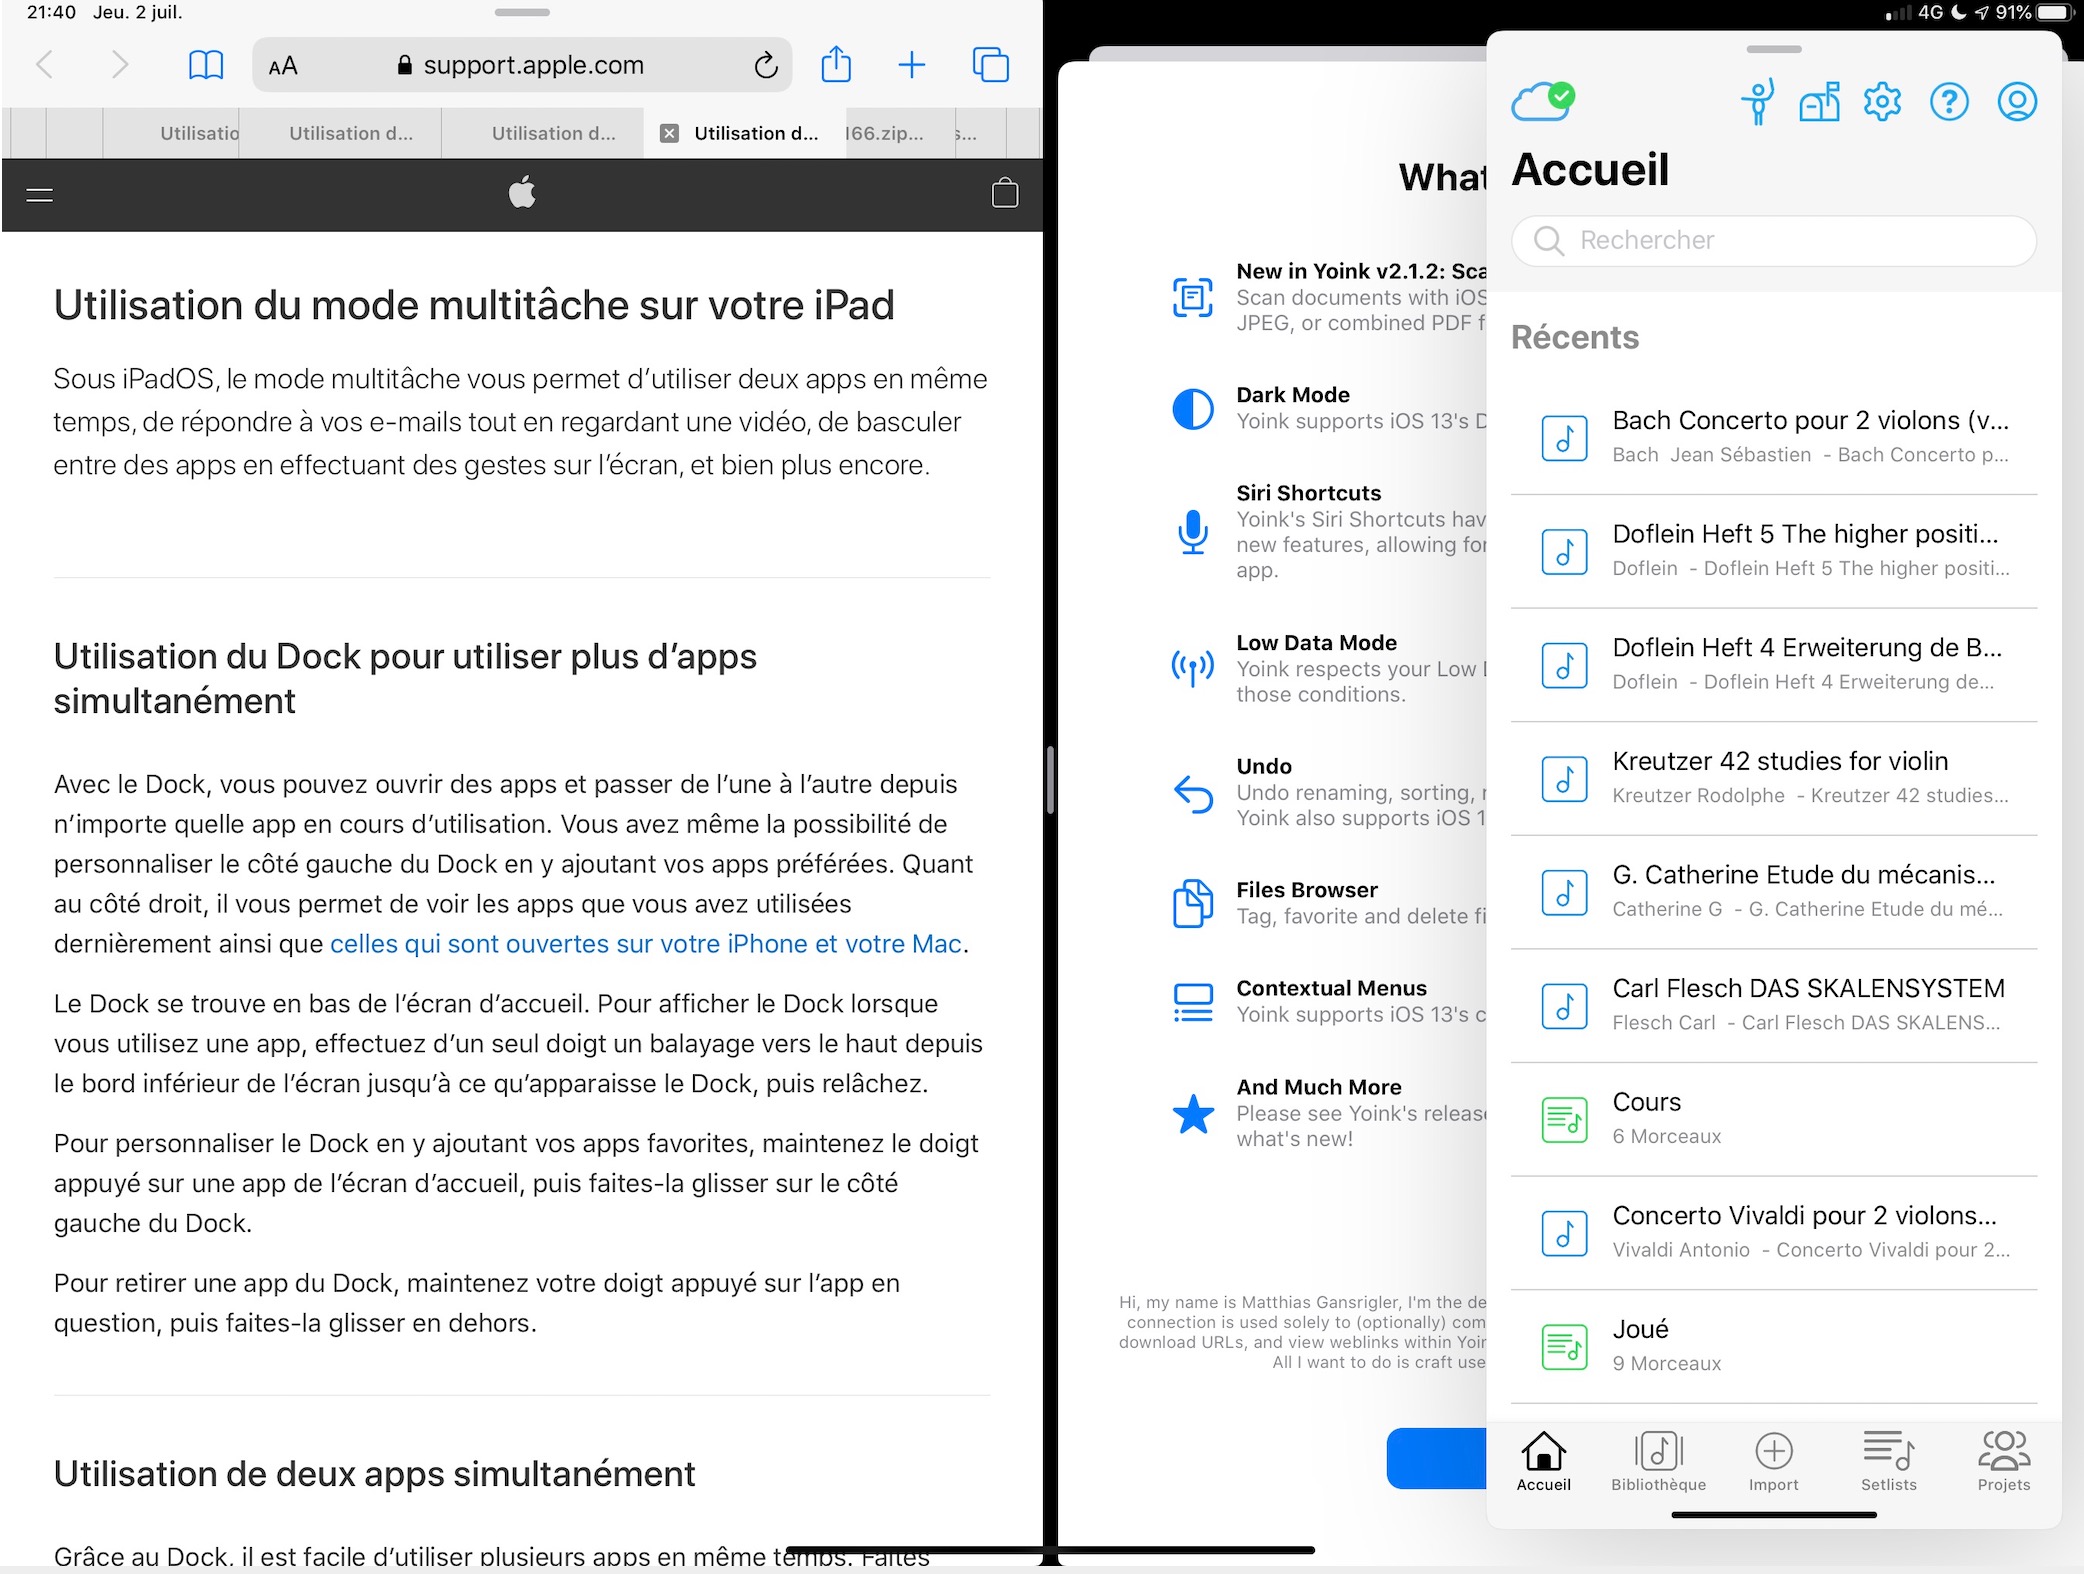Open the Cours setlist
Screen dimensions: 2084x1574
click(1774, 1119)
